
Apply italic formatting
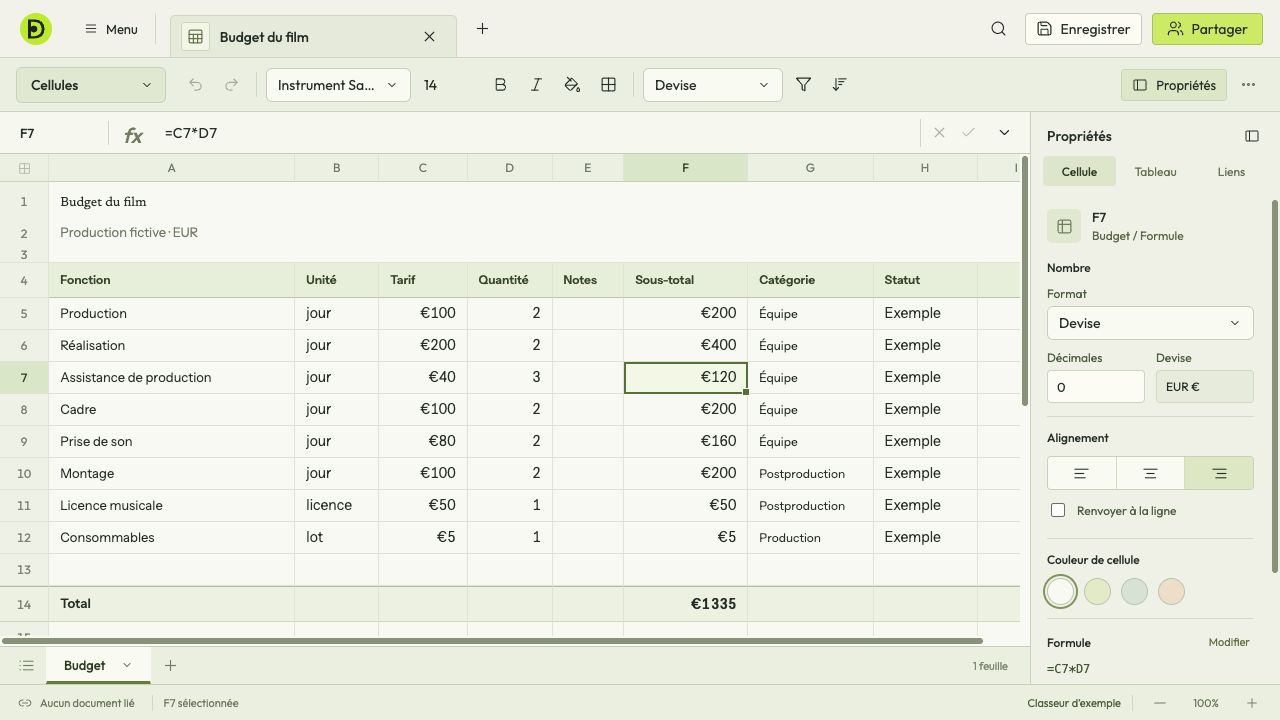(x=536, y=85)
